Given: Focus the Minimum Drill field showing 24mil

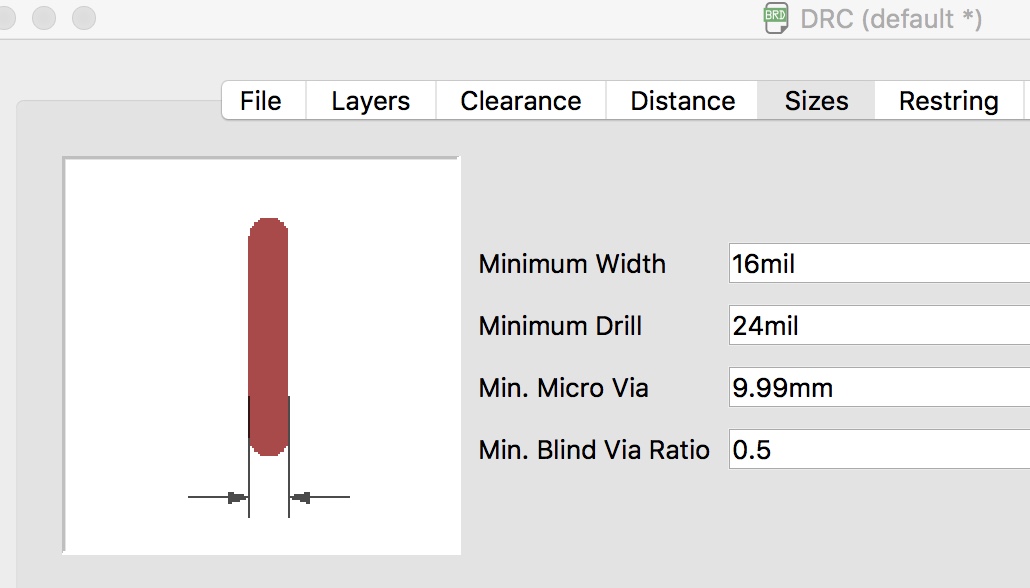Looking at the screenshot, I should tap(880, 327).
